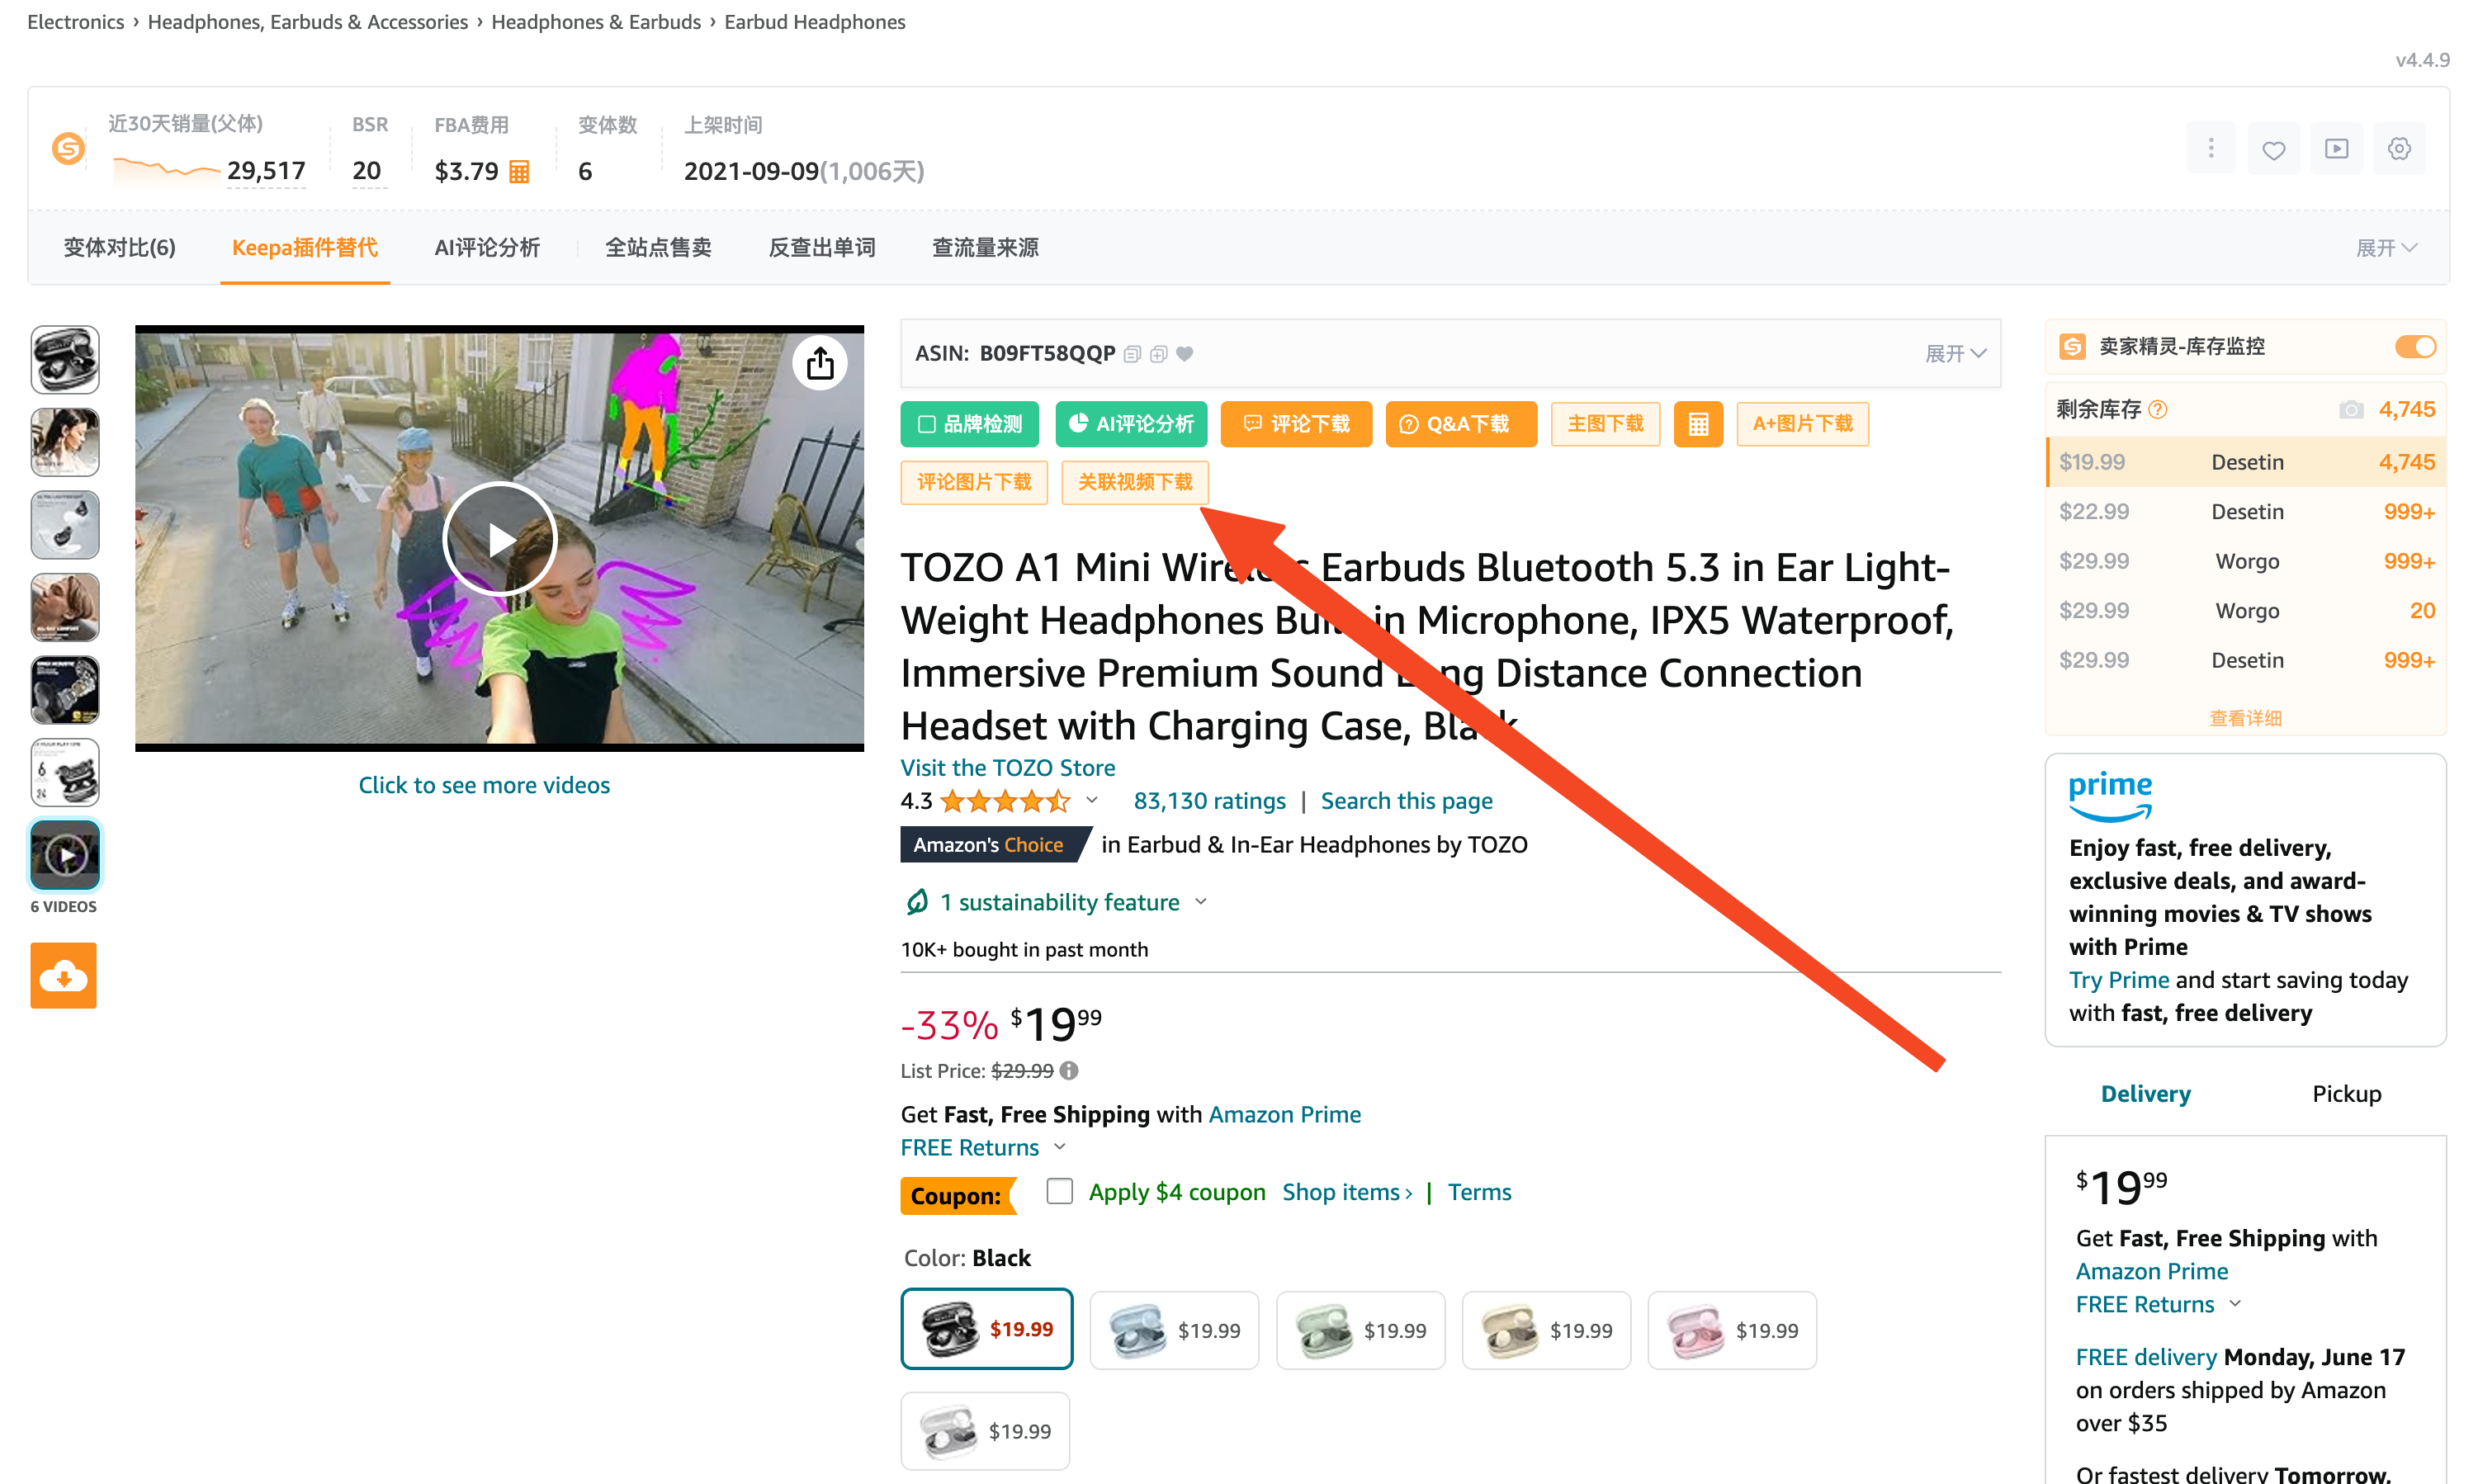Click the sustainability leaf icon
The width and height of the screenshot is (2478, 1484).
point(916,902)
